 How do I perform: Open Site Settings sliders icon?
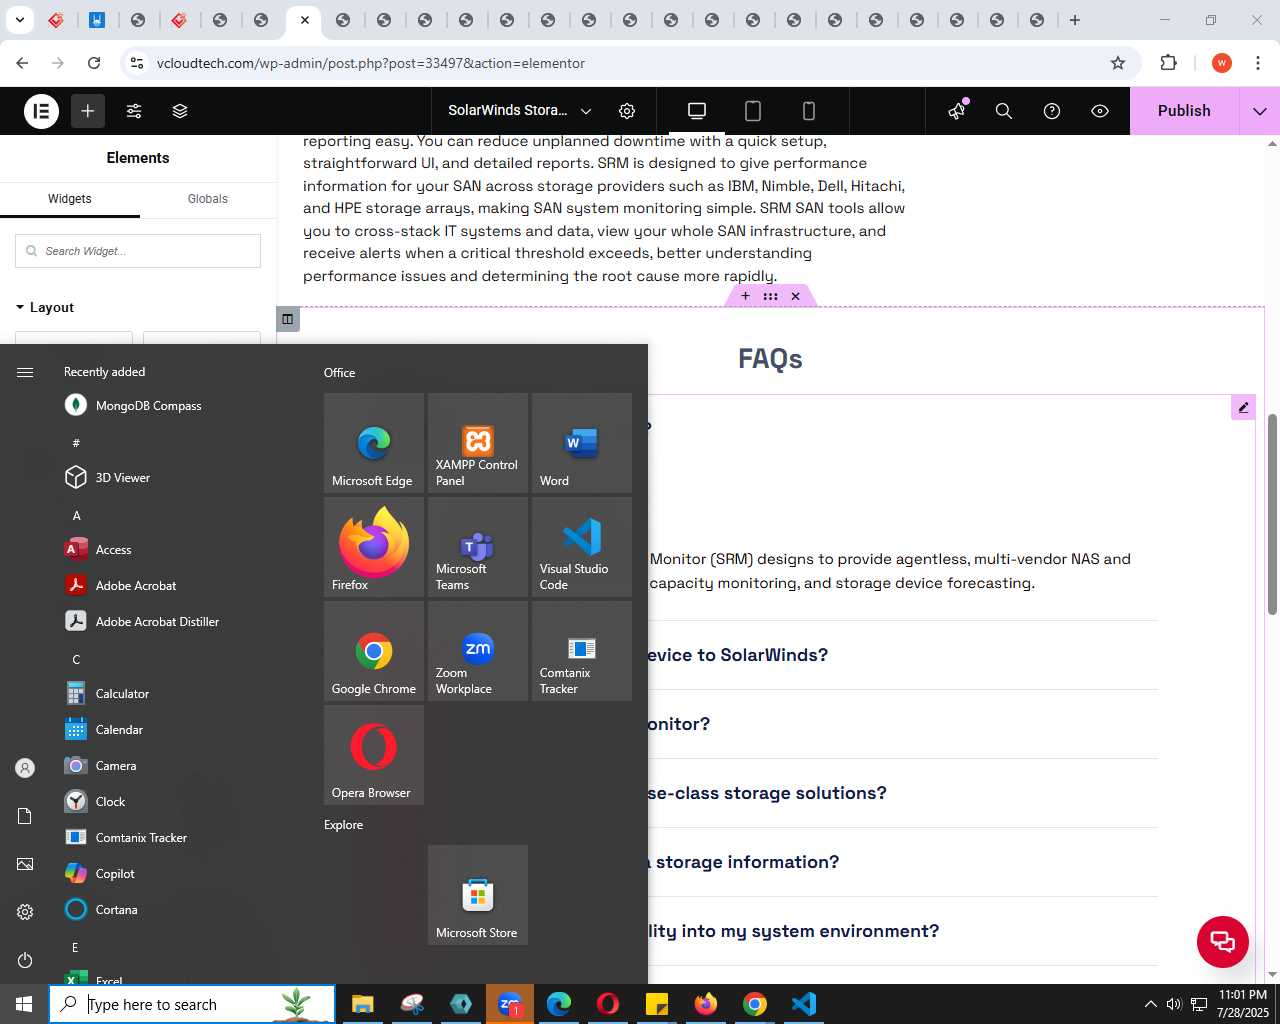tap(134, 111)
